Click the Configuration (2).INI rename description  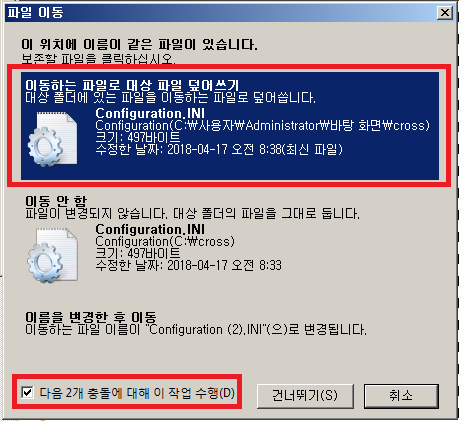196,330
